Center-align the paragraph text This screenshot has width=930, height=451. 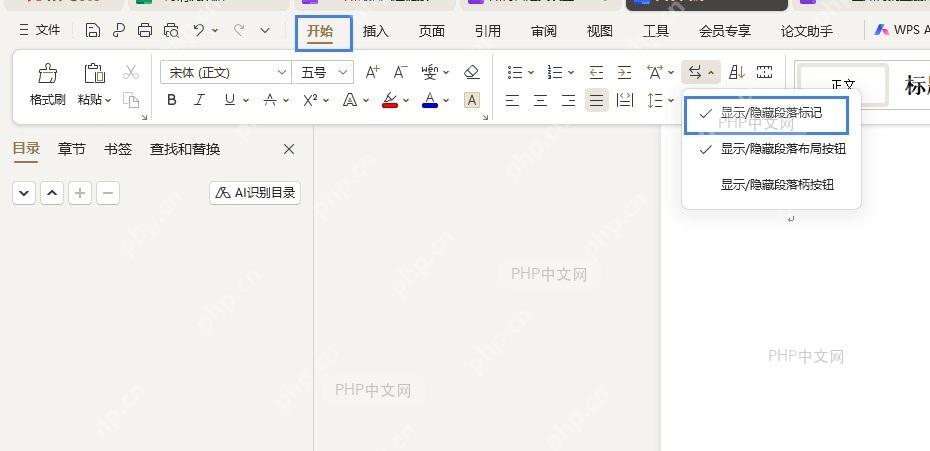540,100
